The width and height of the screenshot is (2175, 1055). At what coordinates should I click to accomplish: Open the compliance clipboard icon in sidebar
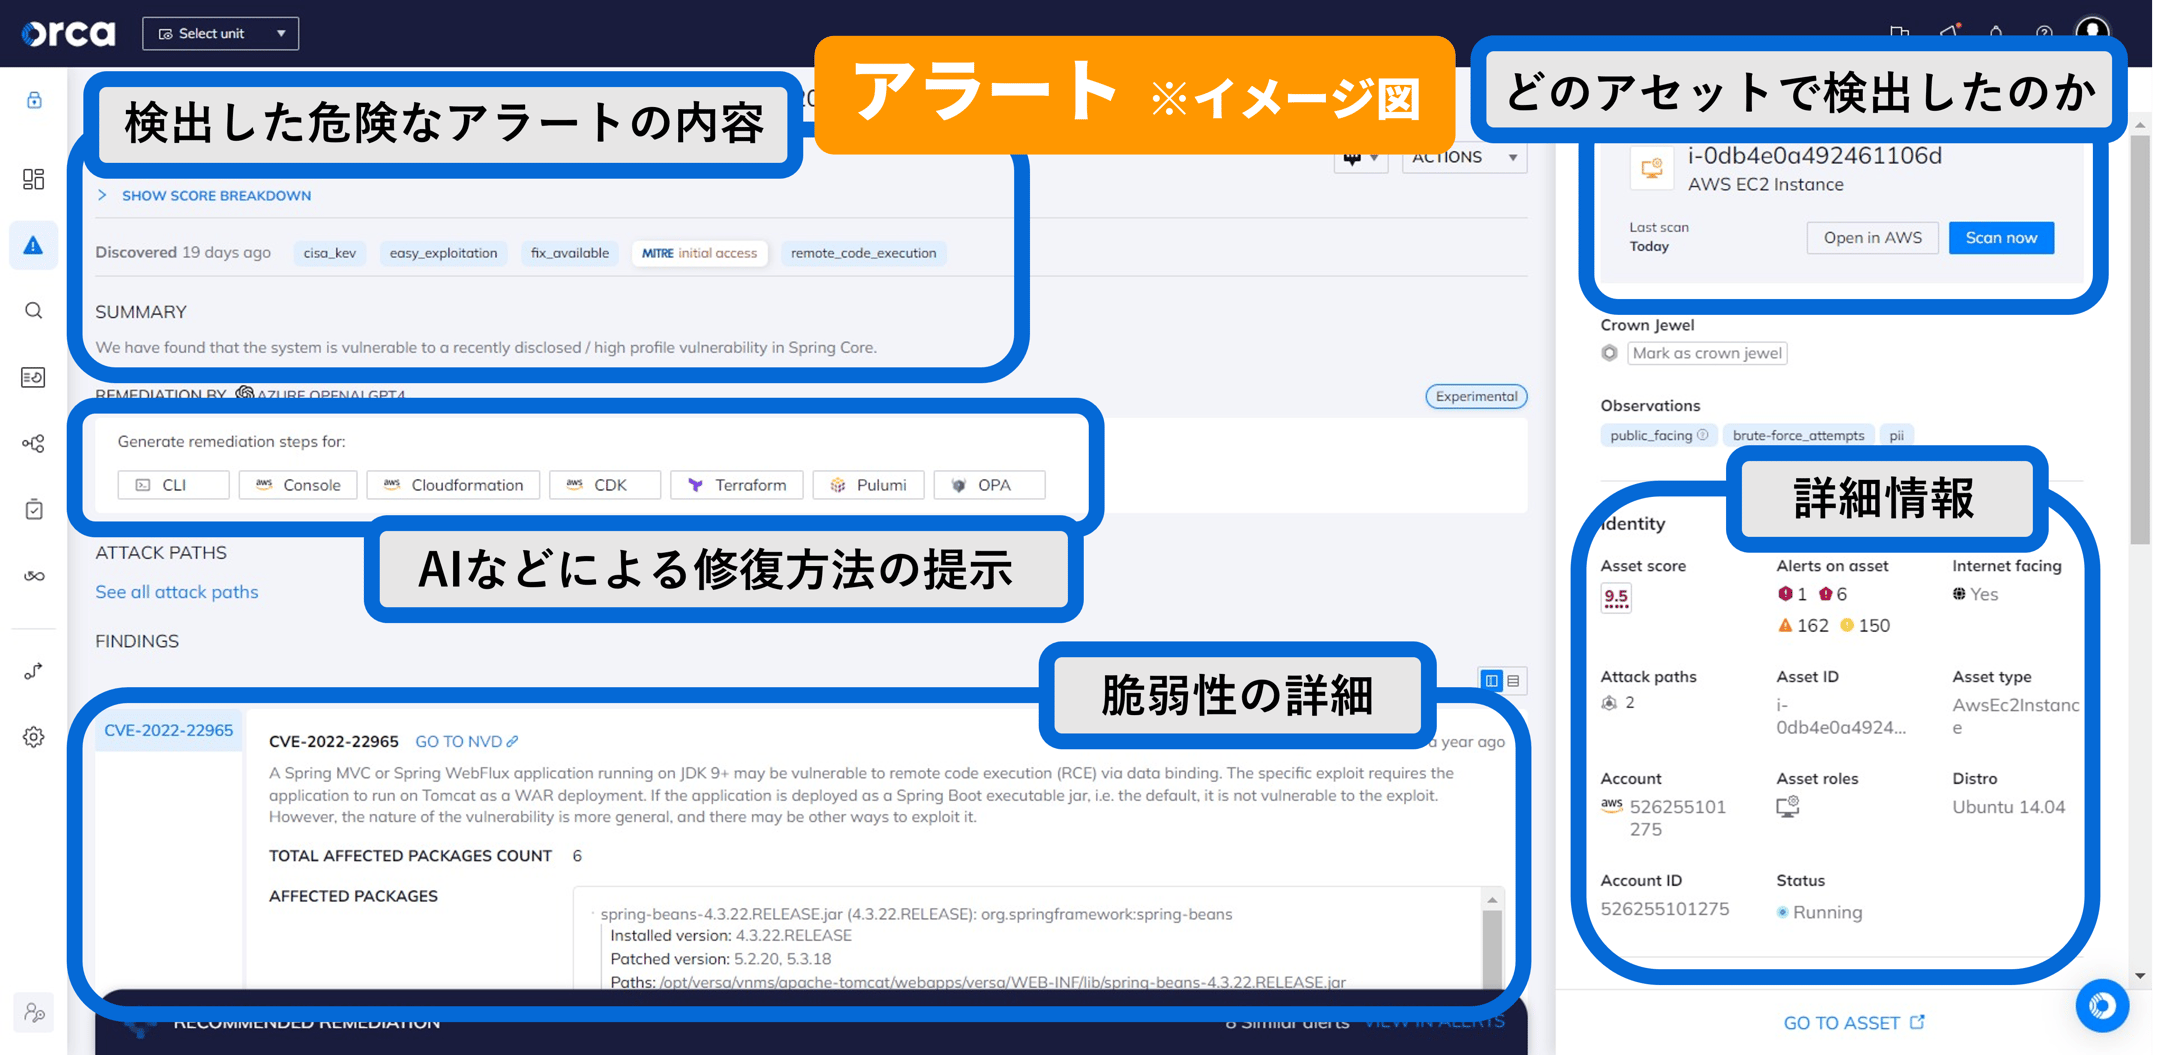click(33, 510)
